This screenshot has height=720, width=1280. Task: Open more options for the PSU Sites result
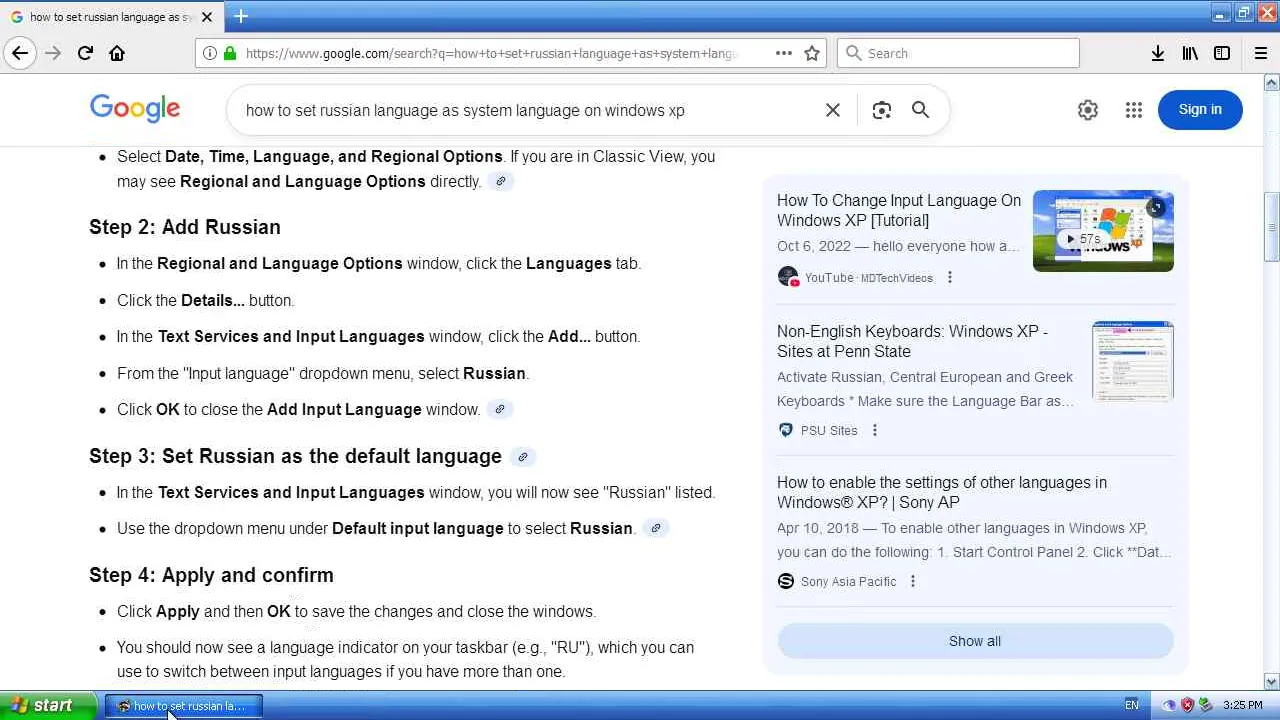pyautogui.click(x=875, y=430)
